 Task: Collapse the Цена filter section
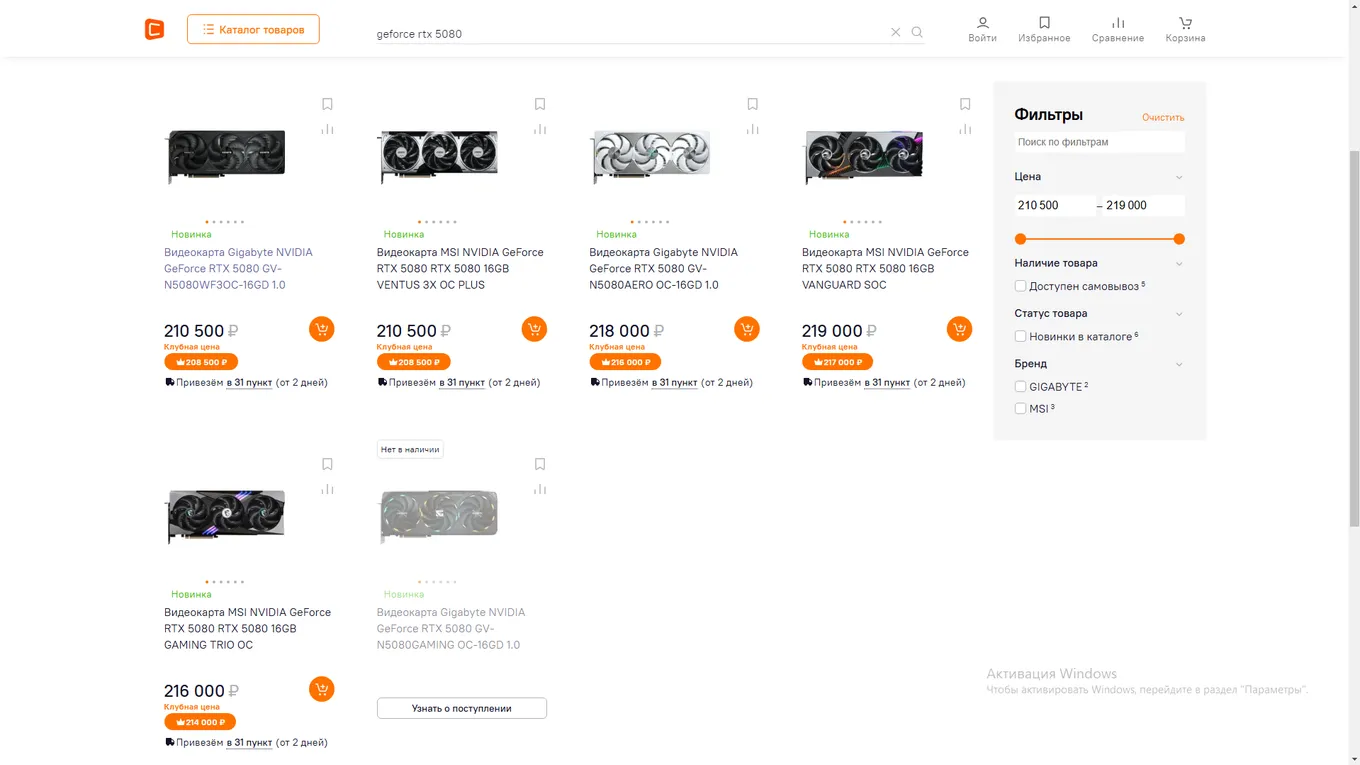[1179, 177]
